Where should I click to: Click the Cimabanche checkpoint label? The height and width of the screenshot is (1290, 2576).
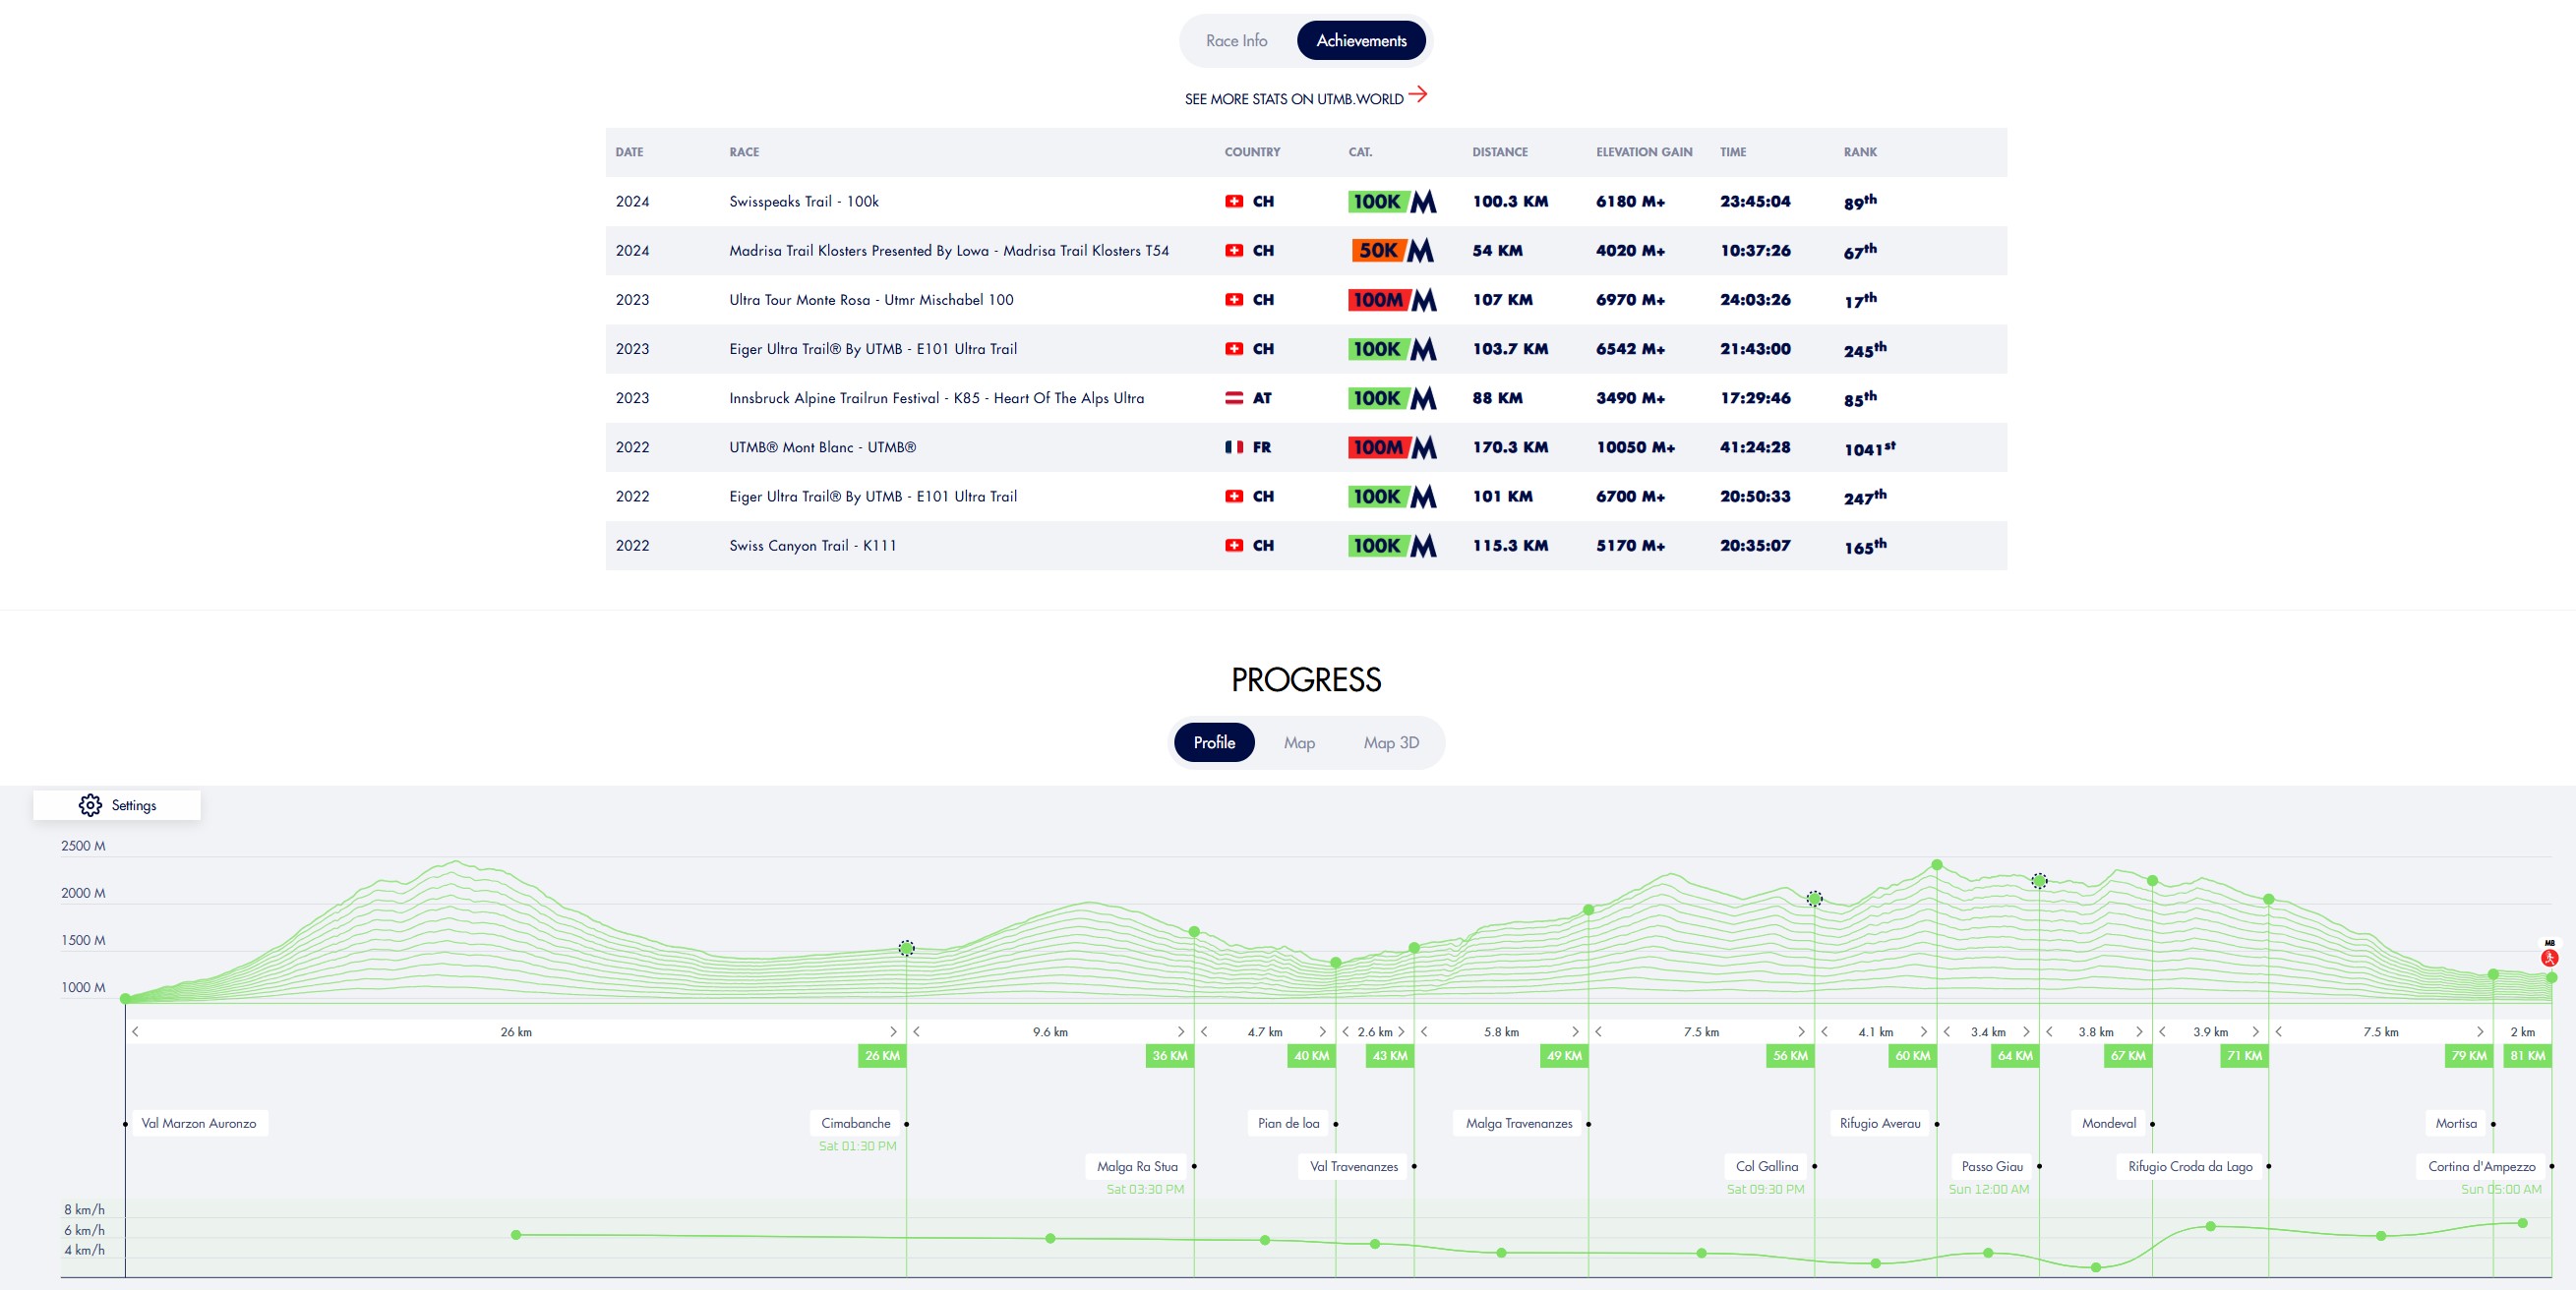click(855, 1124)
